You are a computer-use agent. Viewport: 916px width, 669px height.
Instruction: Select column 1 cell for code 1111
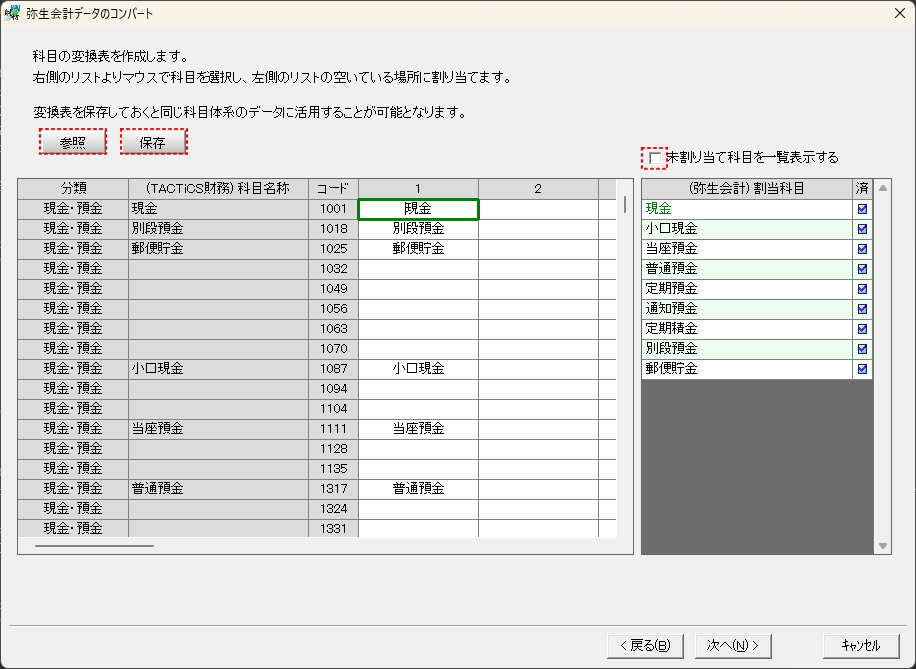(418, 429)
